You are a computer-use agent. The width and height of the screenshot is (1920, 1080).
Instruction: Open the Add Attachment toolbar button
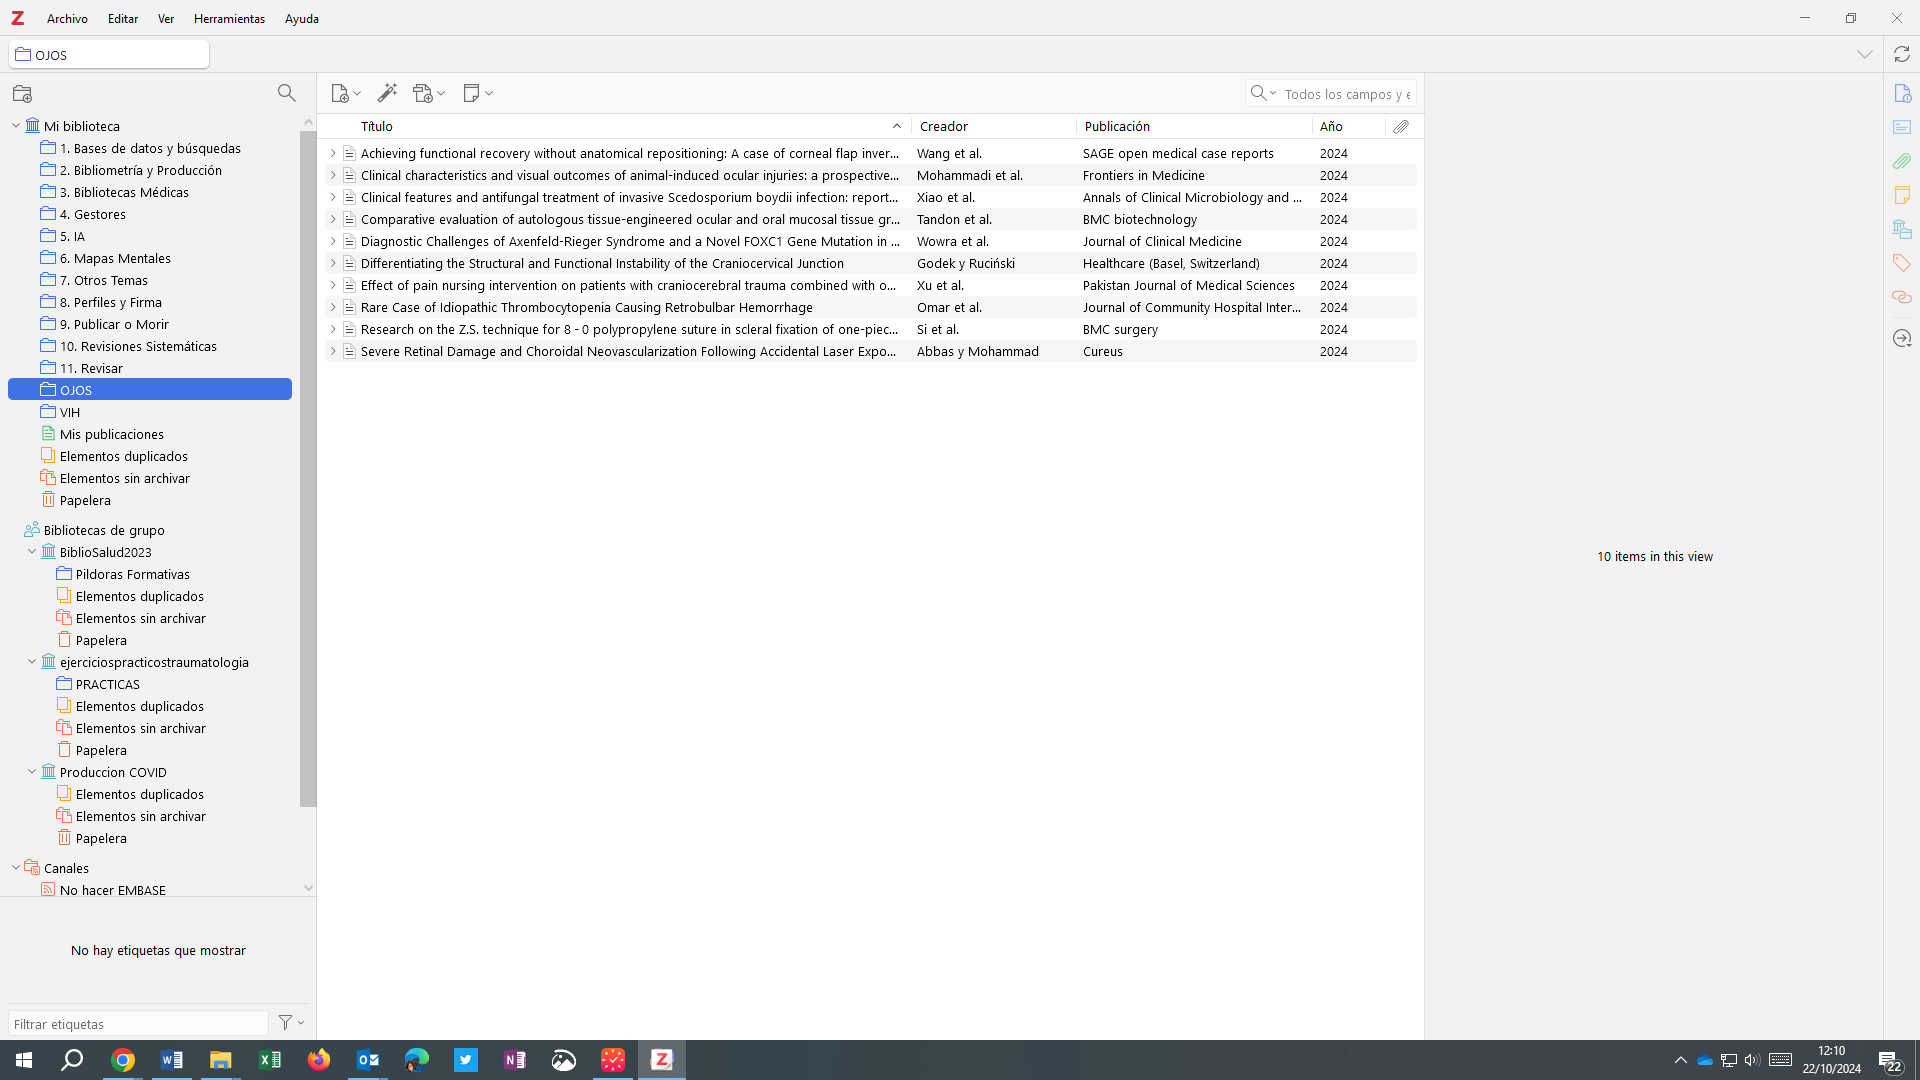coord(428,93)
